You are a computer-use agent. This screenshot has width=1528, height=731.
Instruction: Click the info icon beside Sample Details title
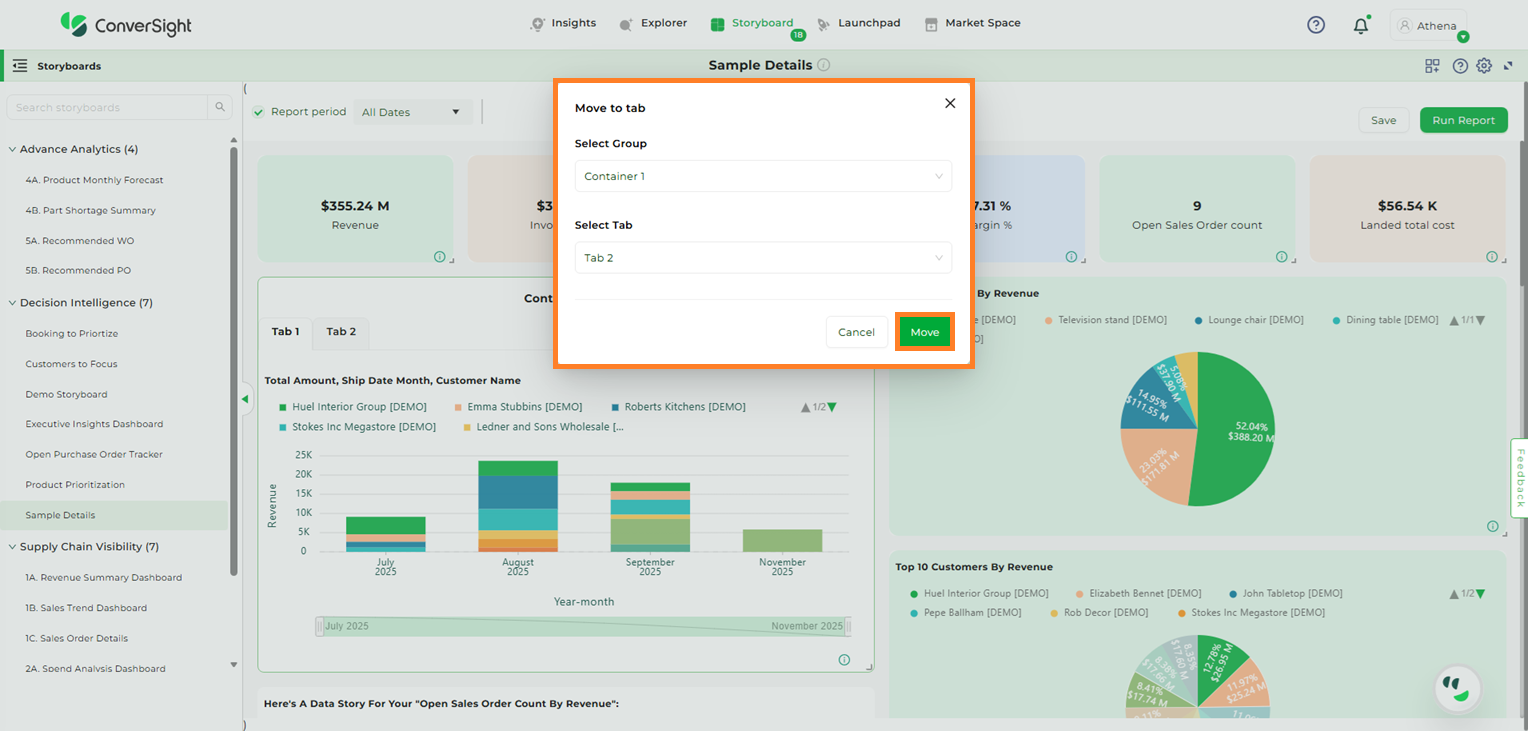point(823,65)
